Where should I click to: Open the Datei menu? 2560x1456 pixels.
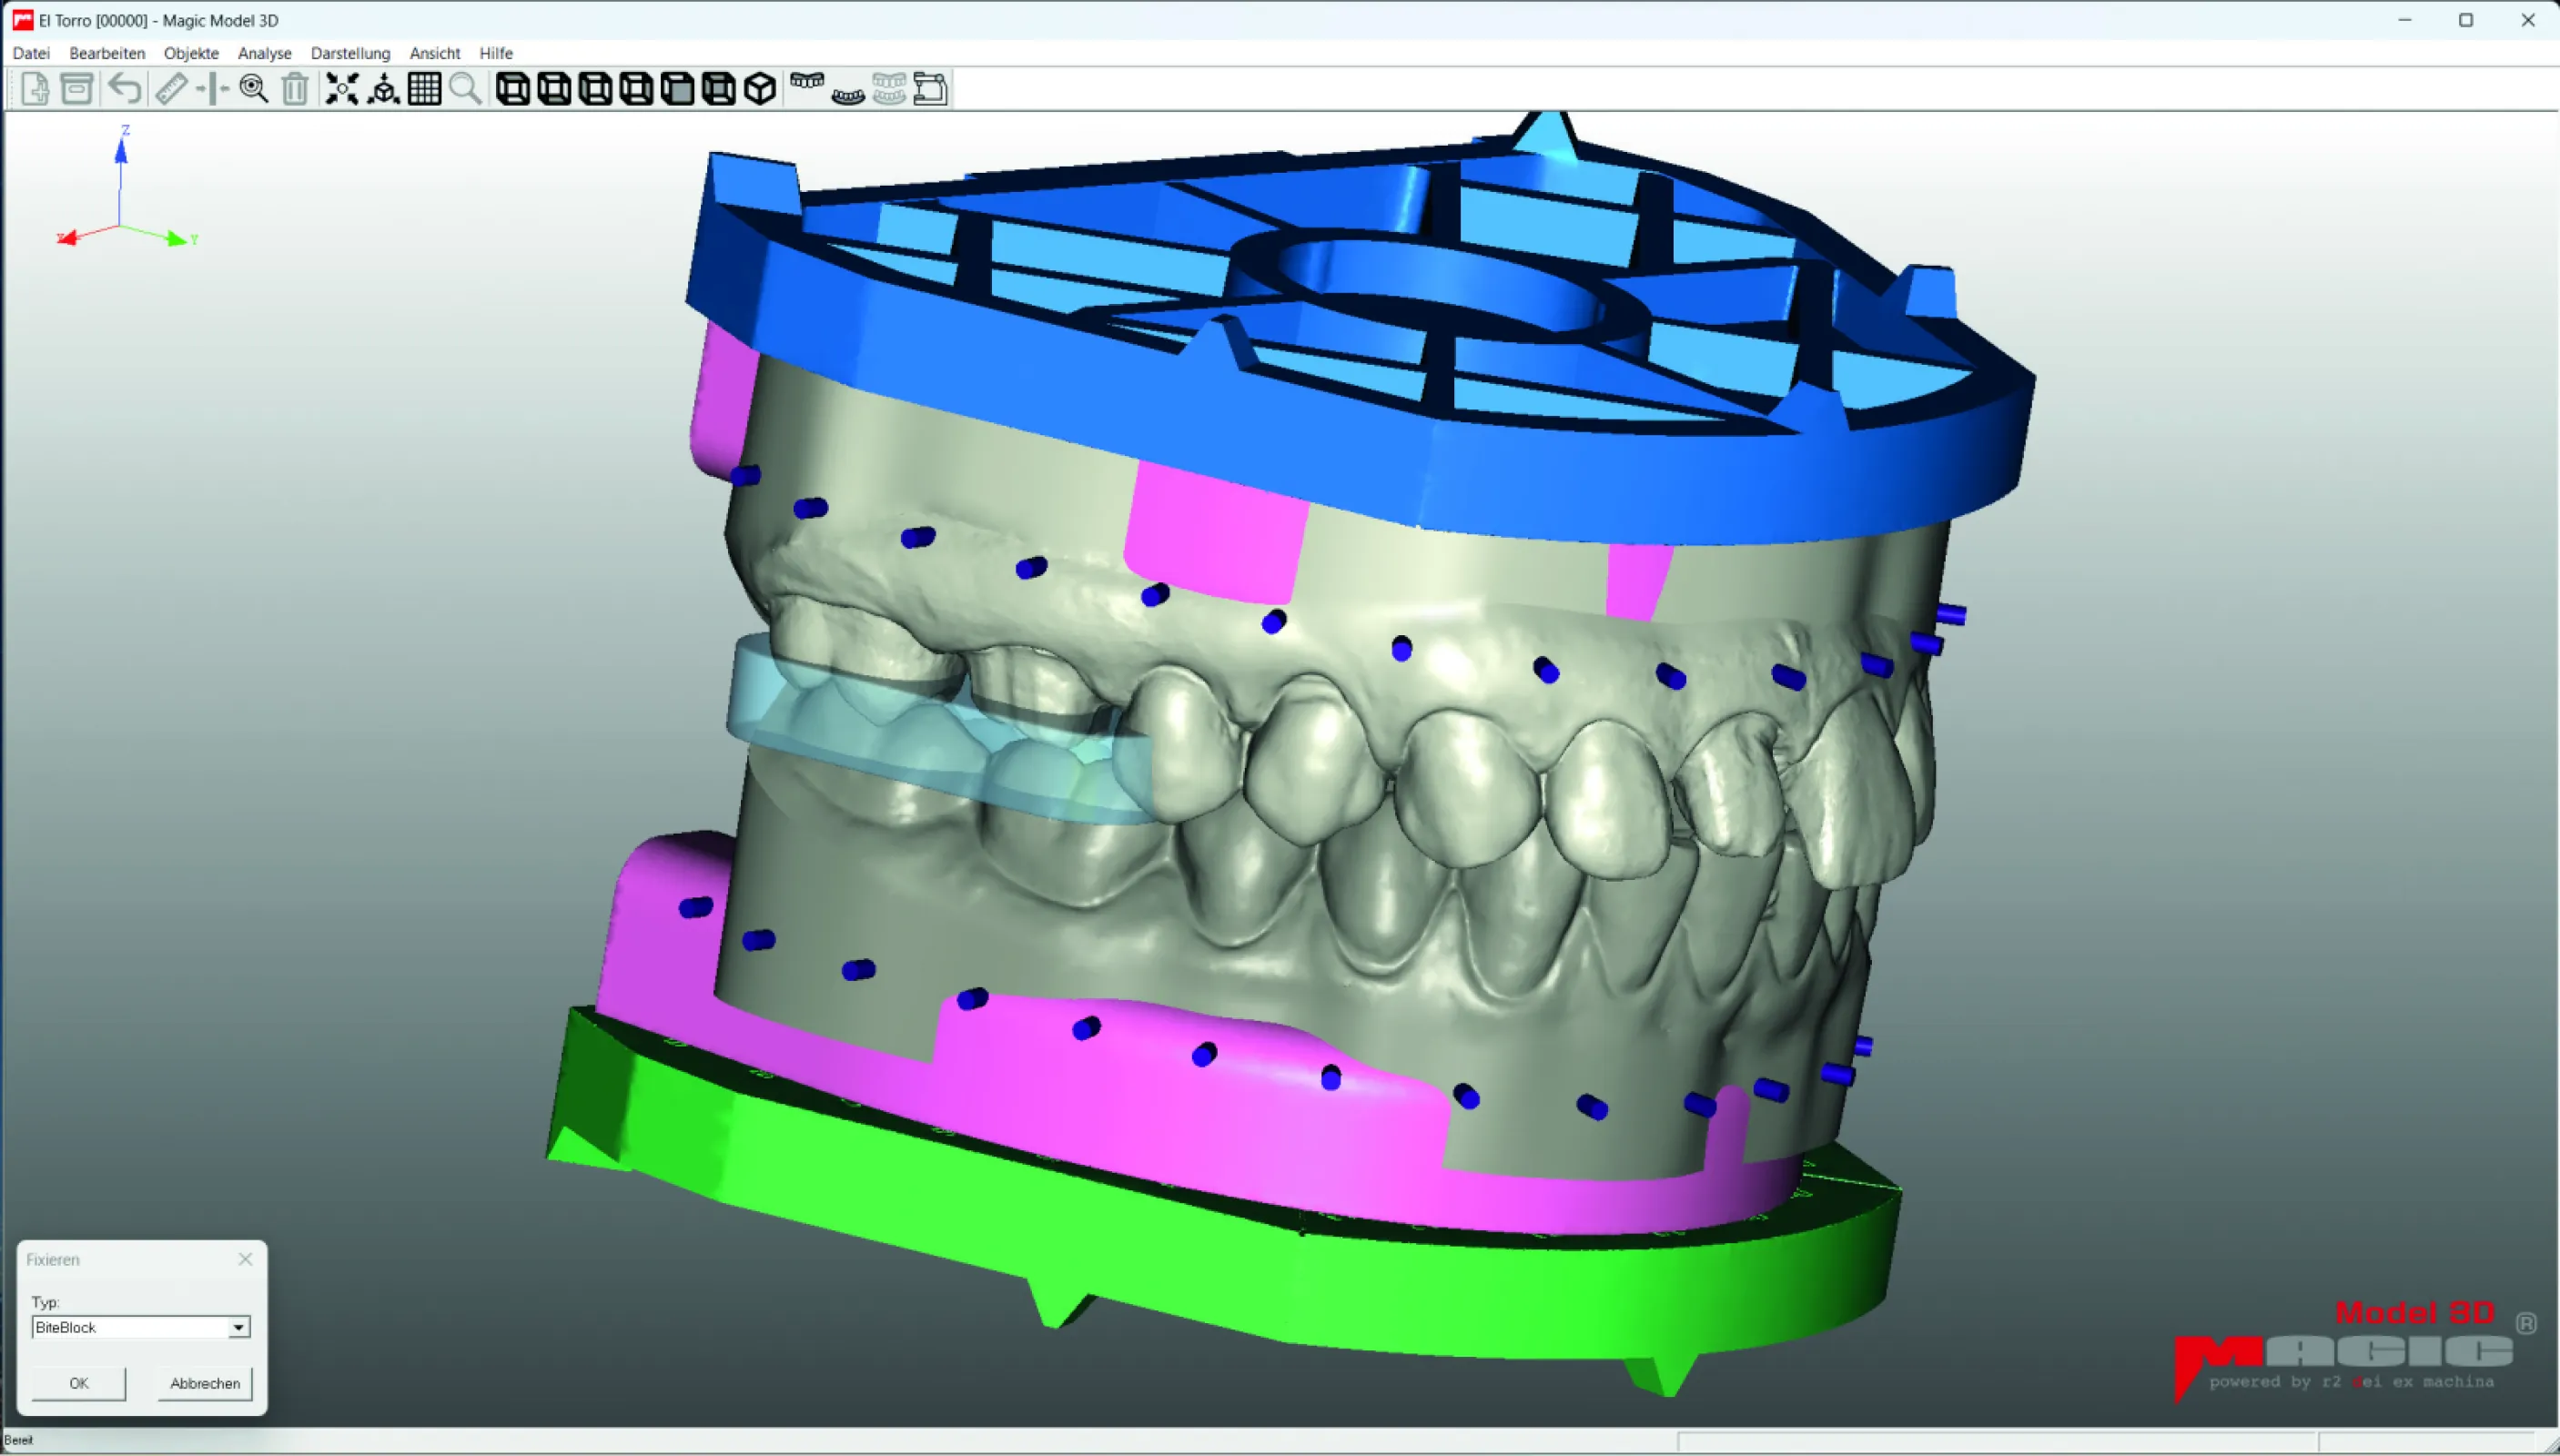click(x=31, y=53)
